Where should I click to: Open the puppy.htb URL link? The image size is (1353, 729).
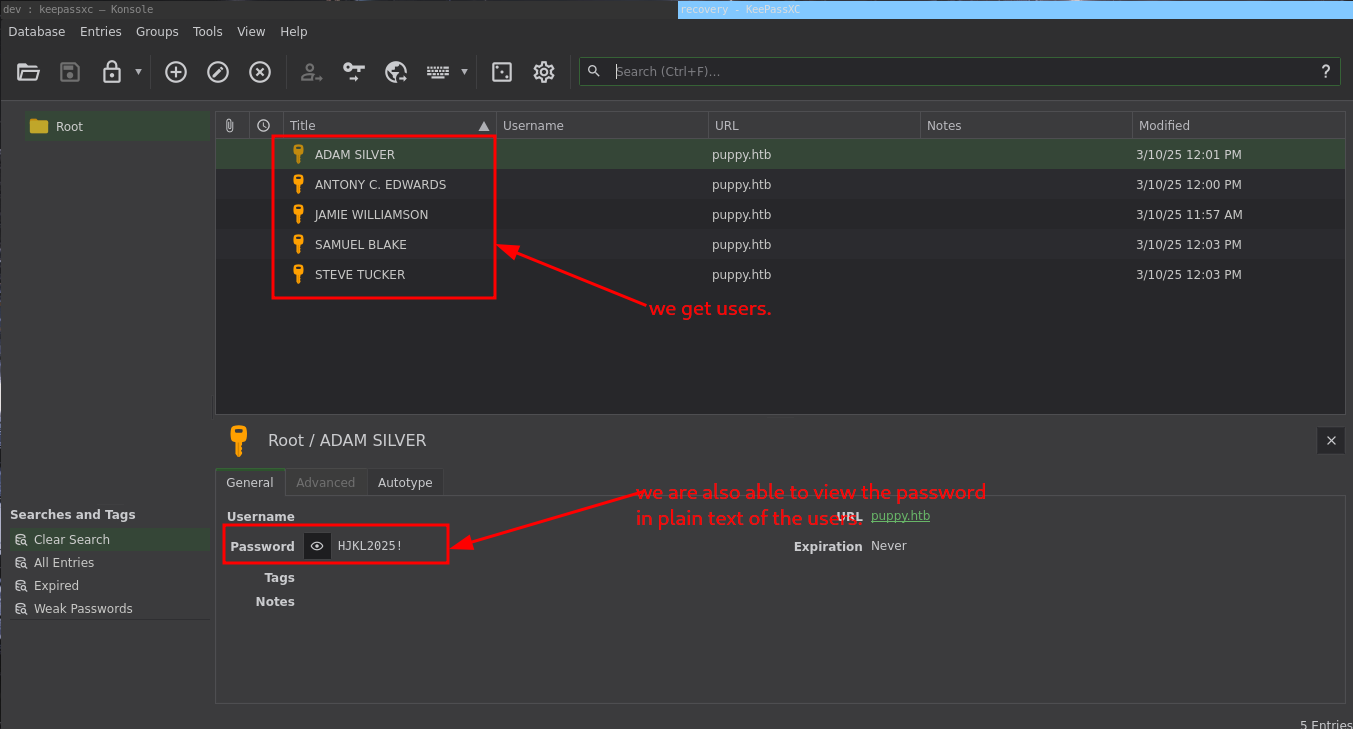pyautogui.click(x=900, y=516)
